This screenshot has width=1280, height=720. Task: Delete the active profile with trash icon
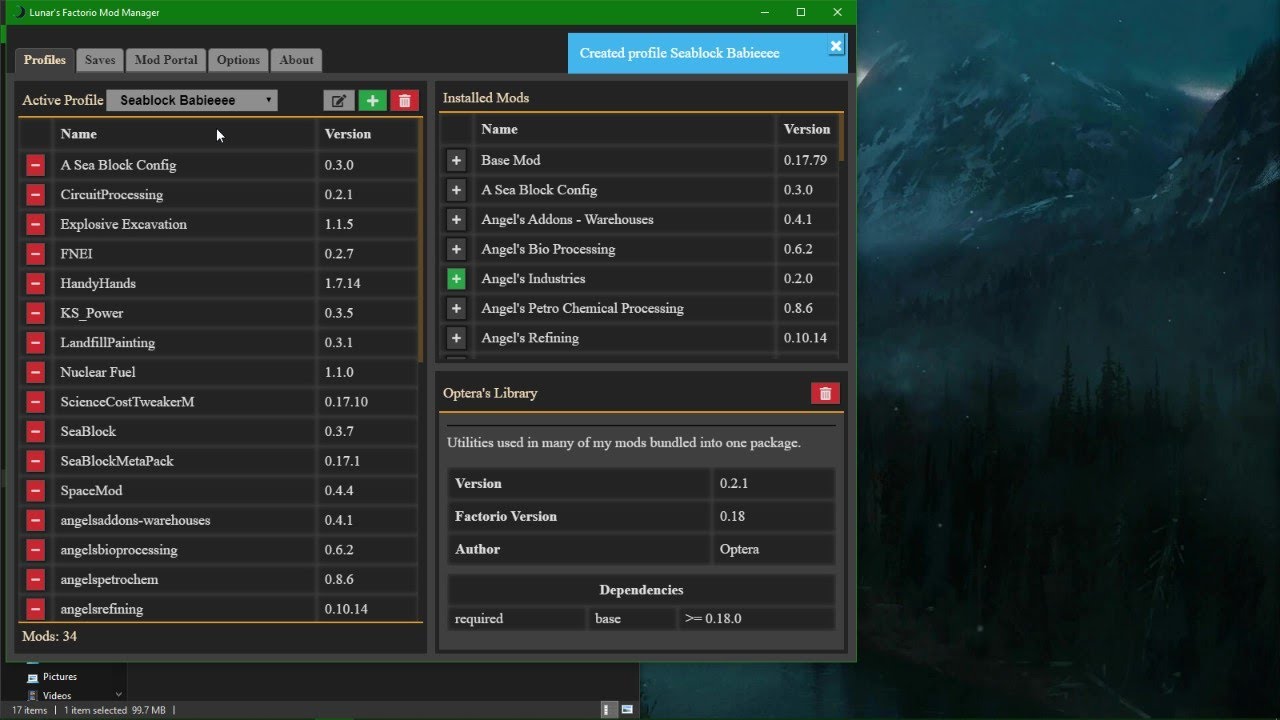tap(404, 100)
